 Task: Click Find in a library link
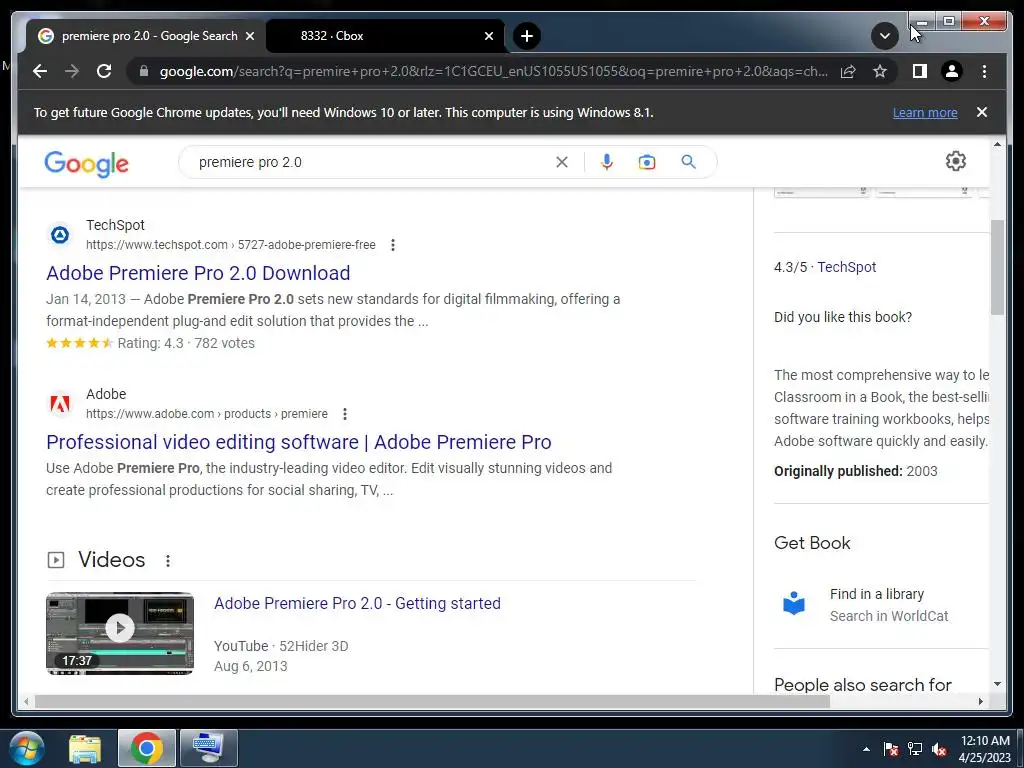coord(876,594)
